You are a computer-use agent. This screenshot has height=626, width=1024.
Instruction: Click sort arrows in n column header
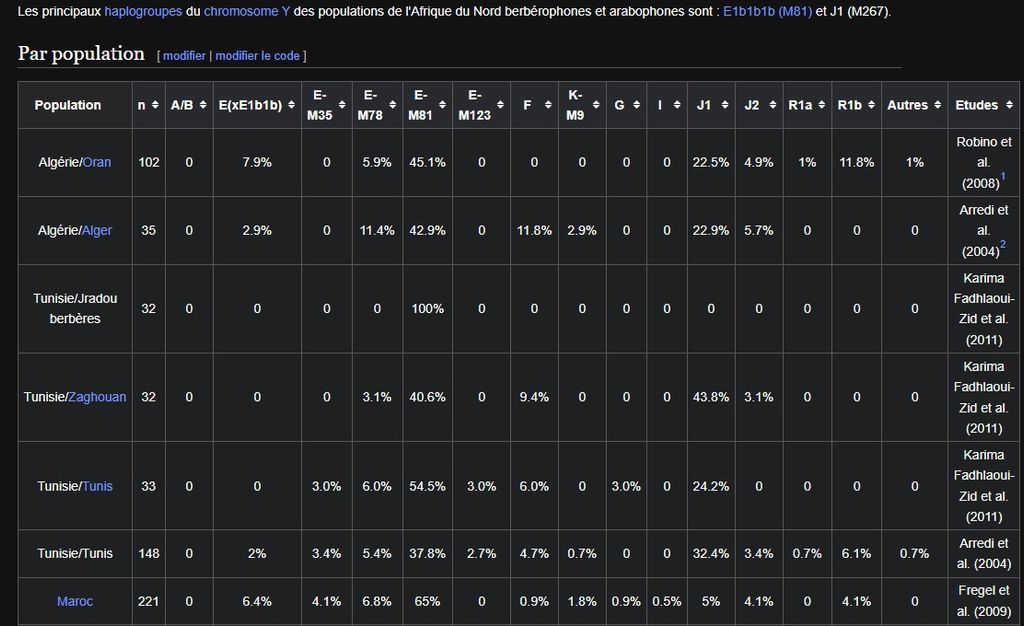pos(156,105)
